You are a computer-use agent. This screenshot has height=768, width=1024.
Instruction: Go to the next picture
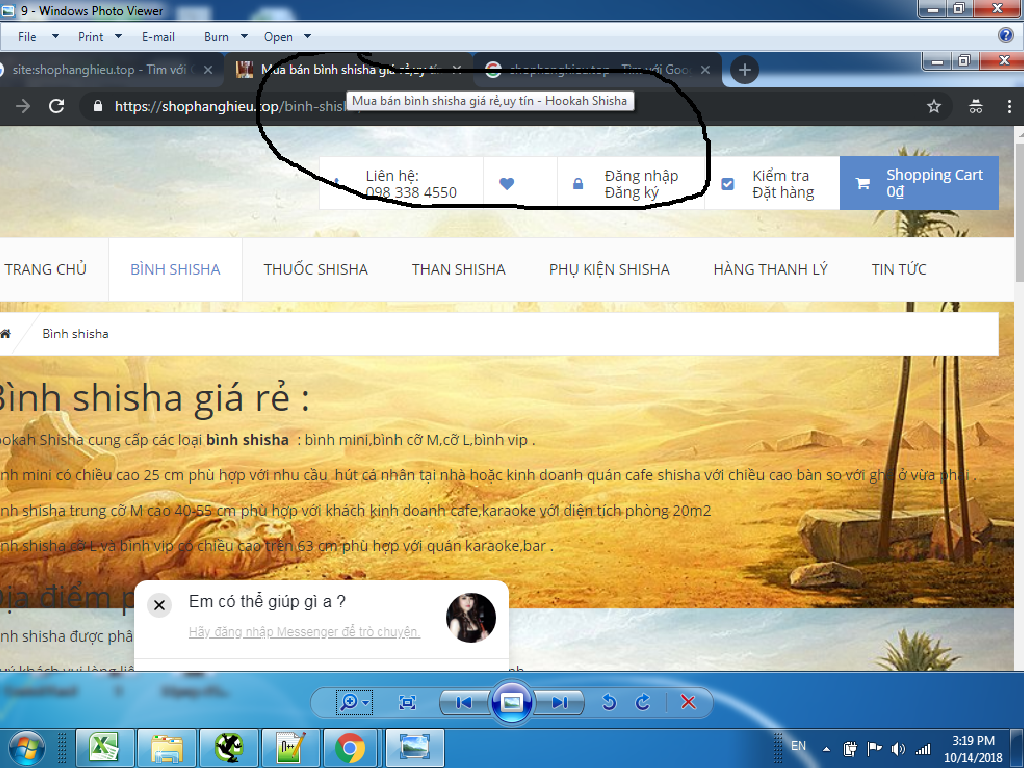(559, 703)
